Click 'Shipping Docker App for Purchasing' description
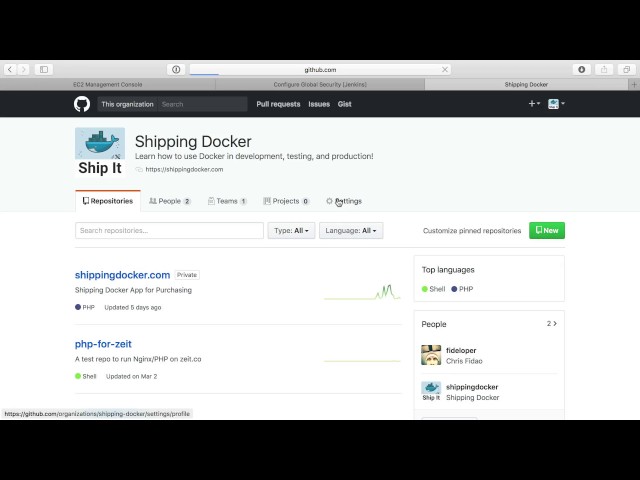The image size is (640, 480). pyautogui.click(x=133, y=290)
